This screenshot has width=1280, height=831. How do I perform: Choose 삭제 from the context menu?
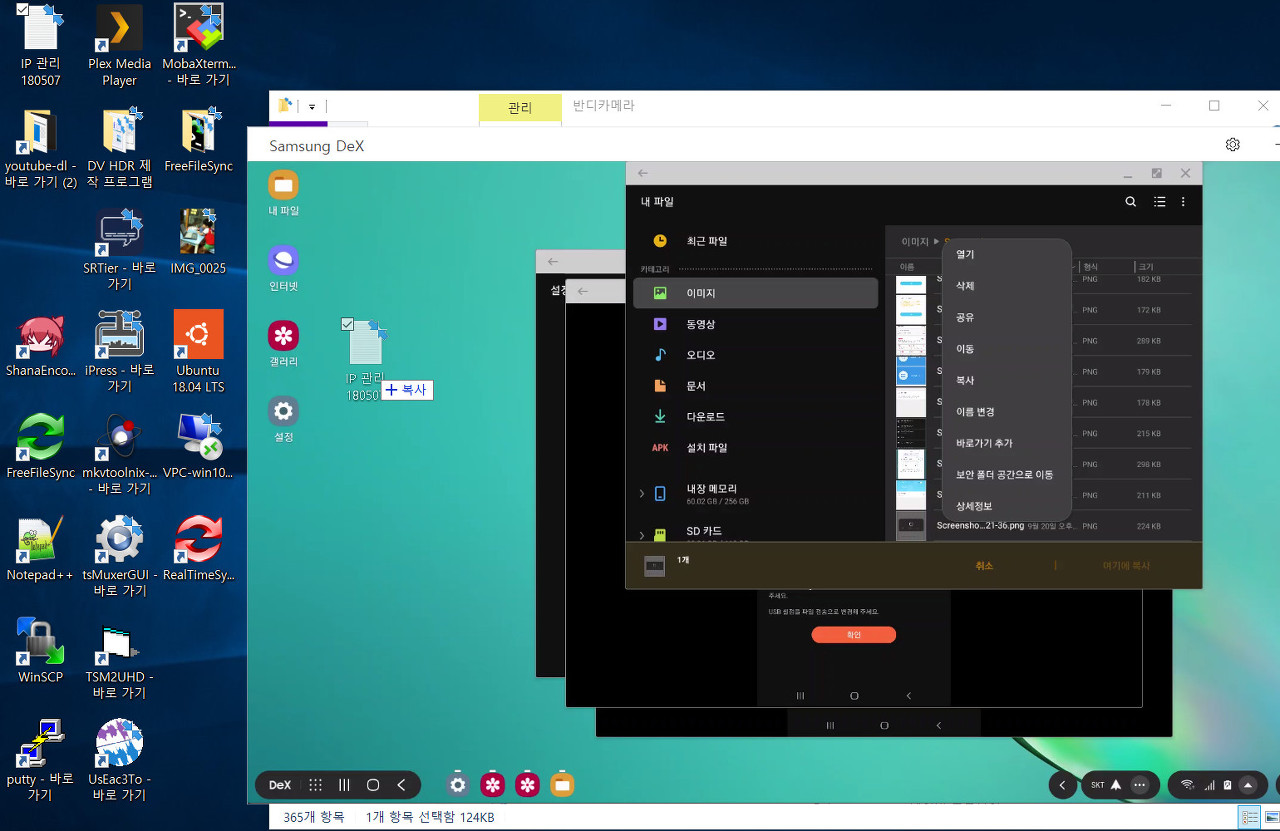point(1006,286)
